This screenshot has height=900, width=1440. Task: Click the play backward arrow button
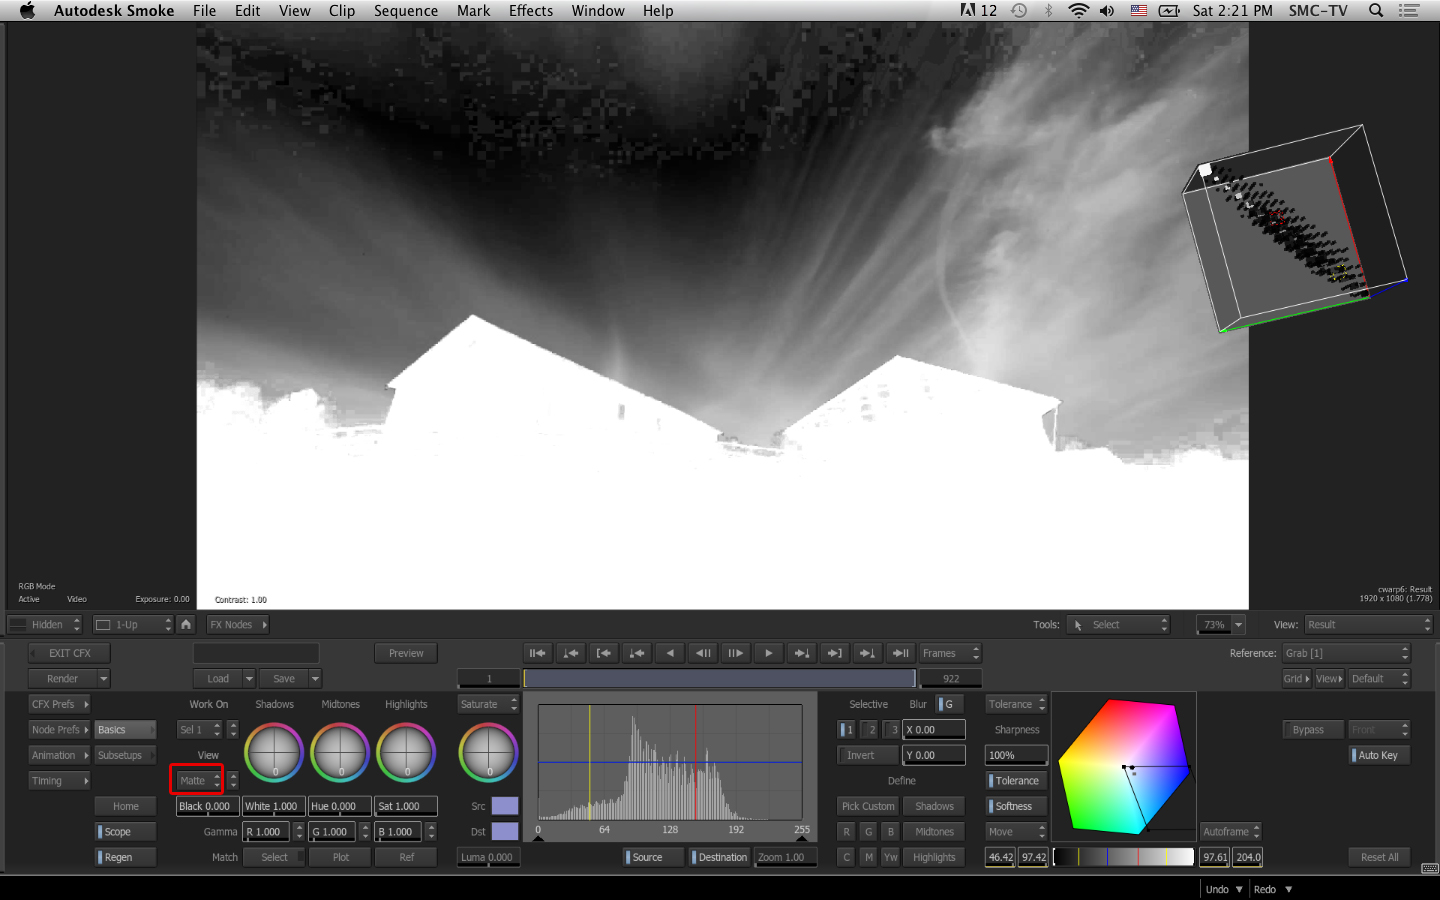670,653
